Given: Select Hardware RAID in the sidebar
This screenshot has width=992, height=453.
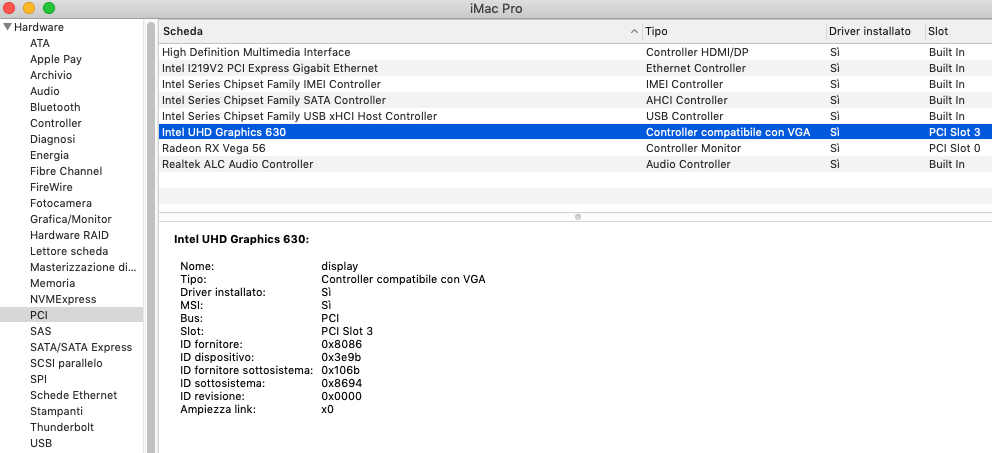Looking at the screenshot, I should pos(70,235).
